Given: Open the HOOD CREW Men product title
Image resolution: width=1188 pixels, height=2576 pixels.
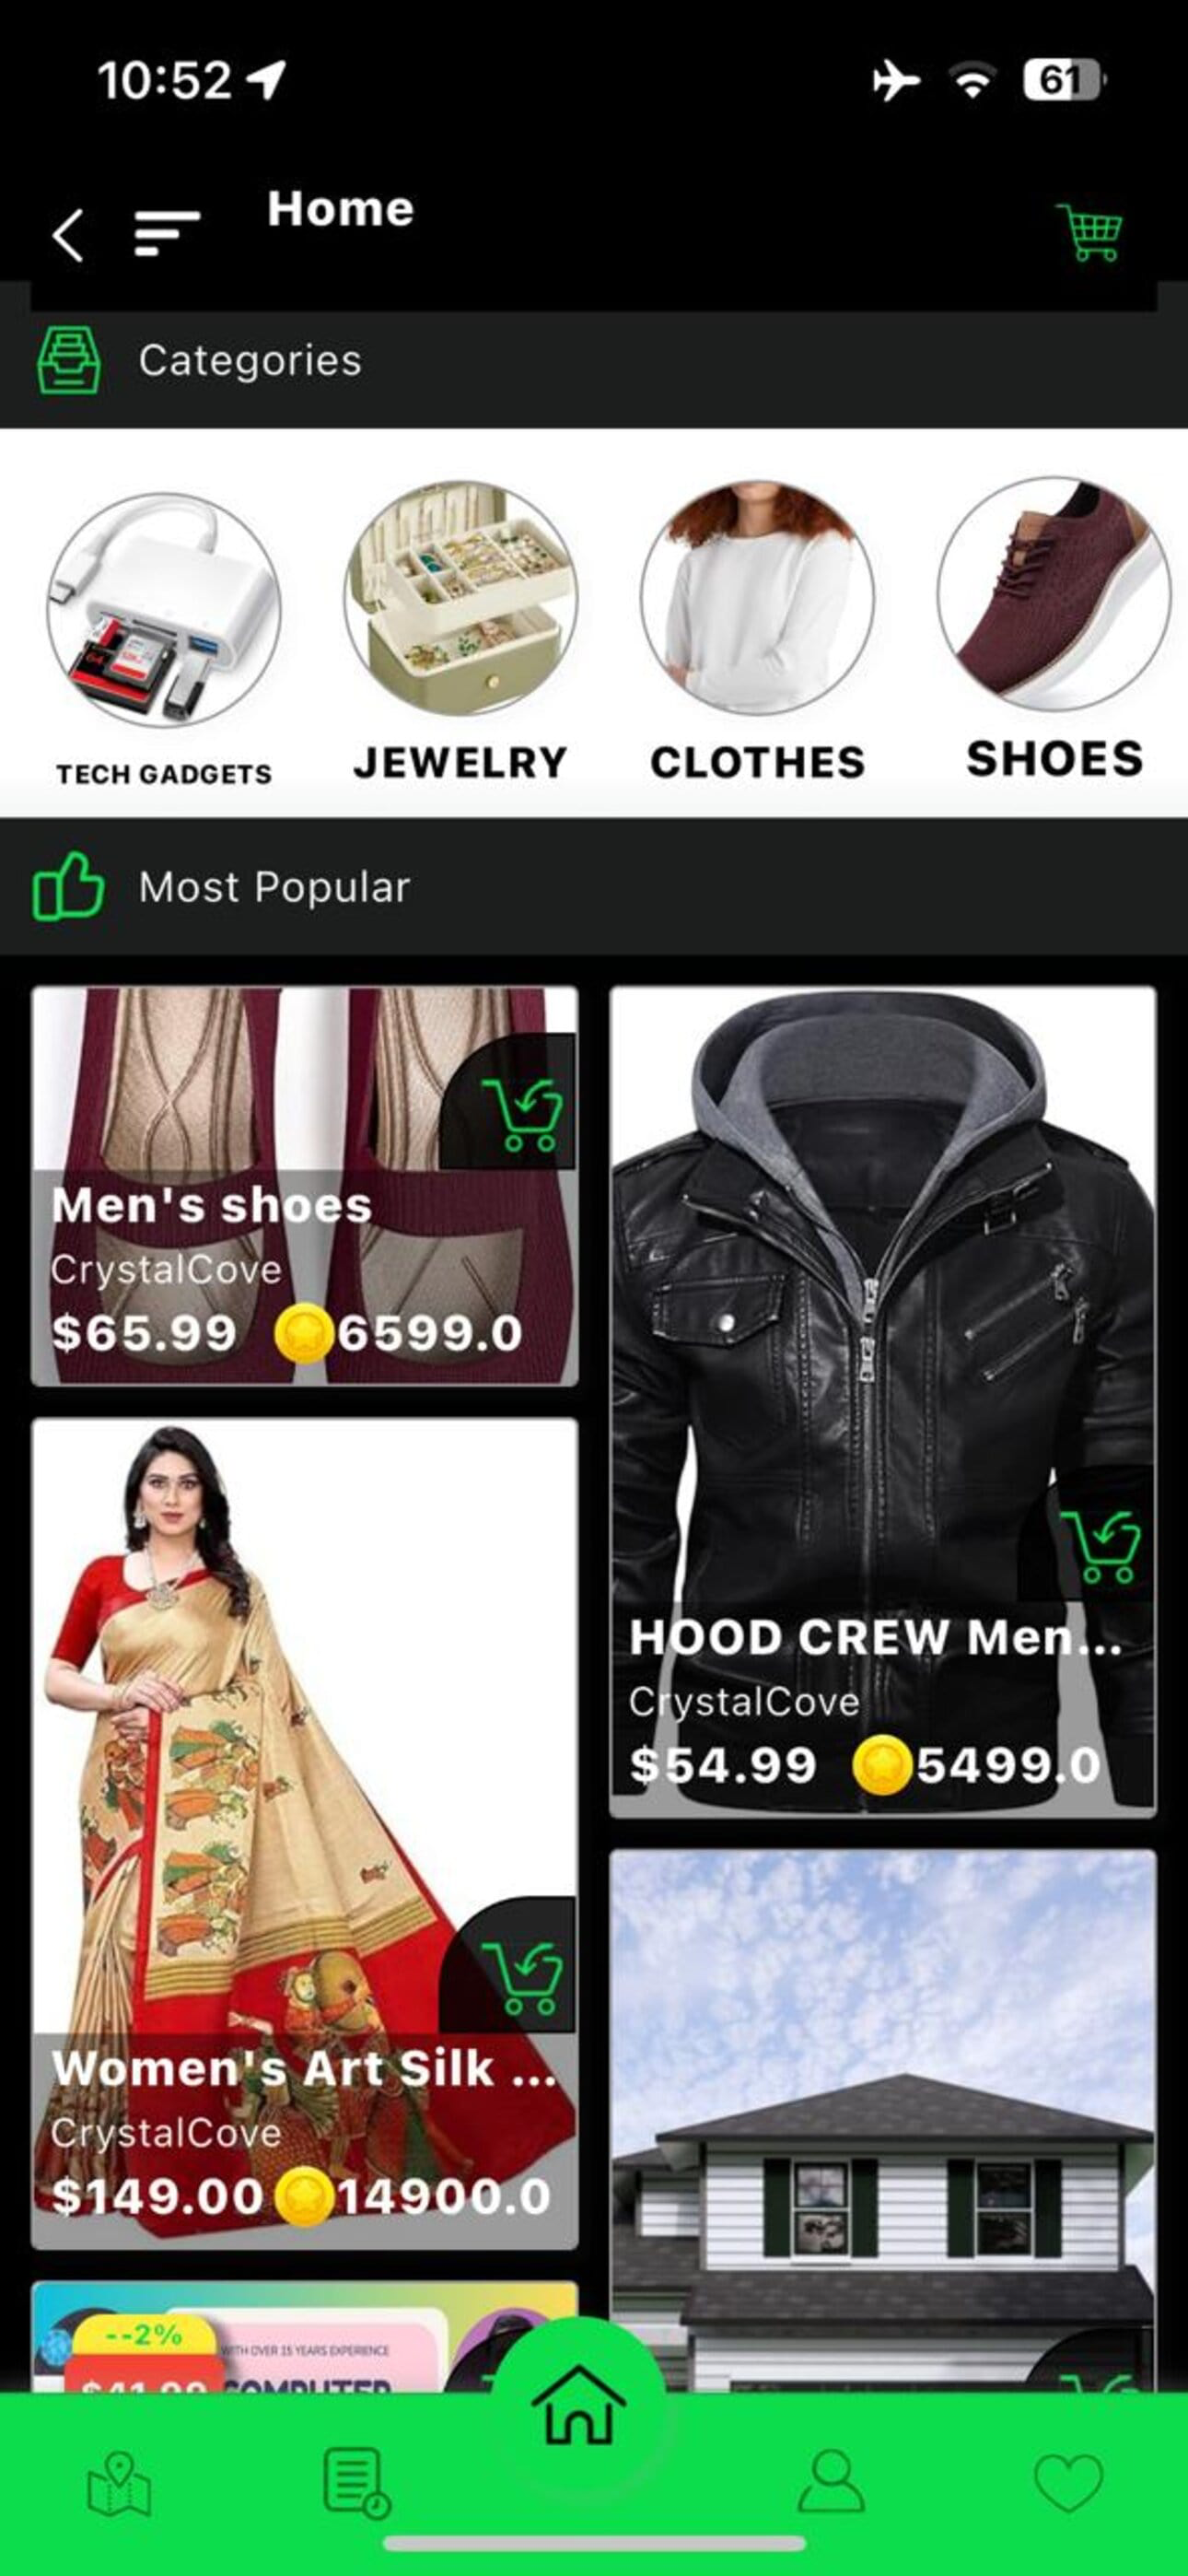Looking at the screenshot, I should (x=876, y=1637).
